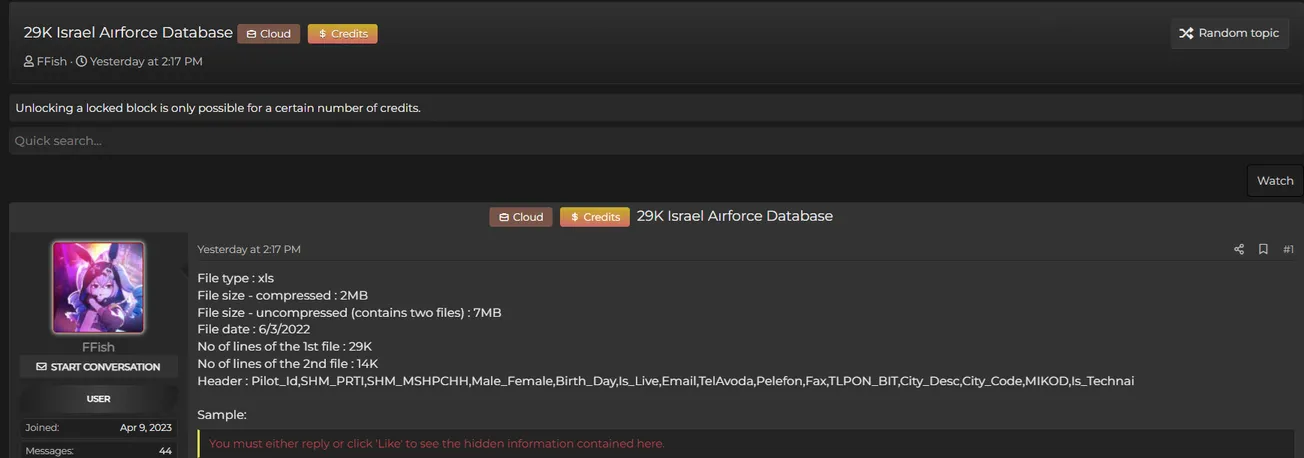Screen dimensions: 1304x458
Task: Select 'No of lines of the 2nd file' line
Action: click(x=287, y=363)
